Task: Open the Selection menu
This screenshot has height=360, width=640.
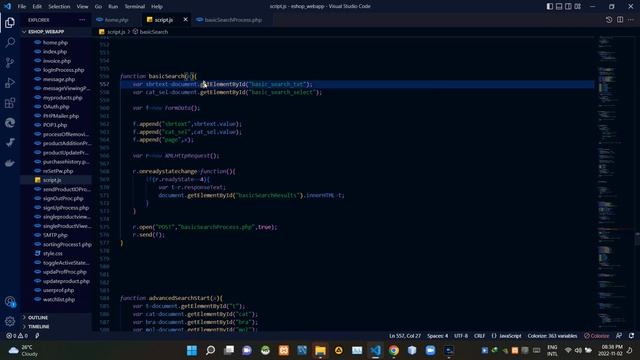Action: click(x=59, y=7)
